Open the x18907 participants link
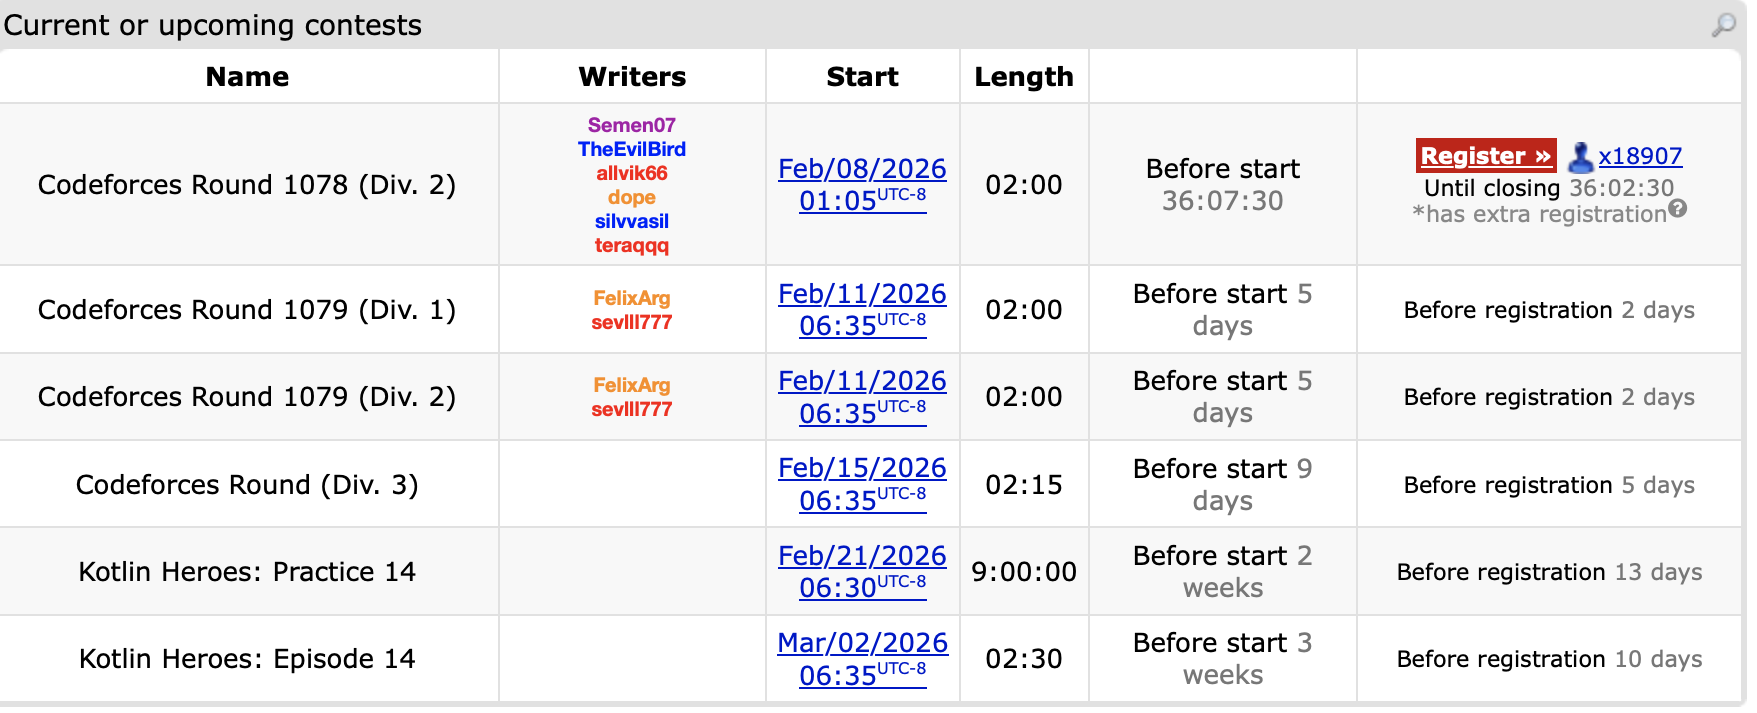Screen dimensions: 1757x713 [1640, 156]
